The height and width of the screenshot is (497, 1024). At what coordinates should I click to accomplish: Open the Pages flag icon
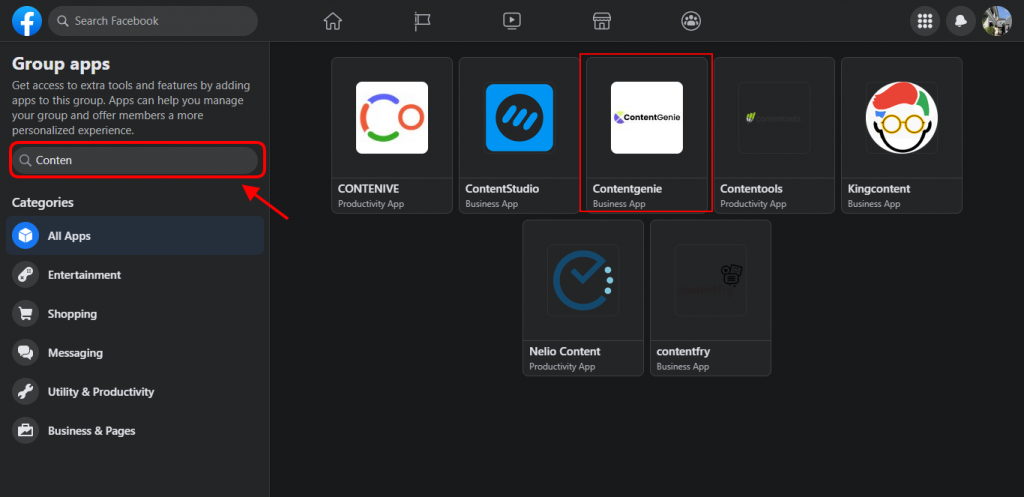[x=422, y=21]
